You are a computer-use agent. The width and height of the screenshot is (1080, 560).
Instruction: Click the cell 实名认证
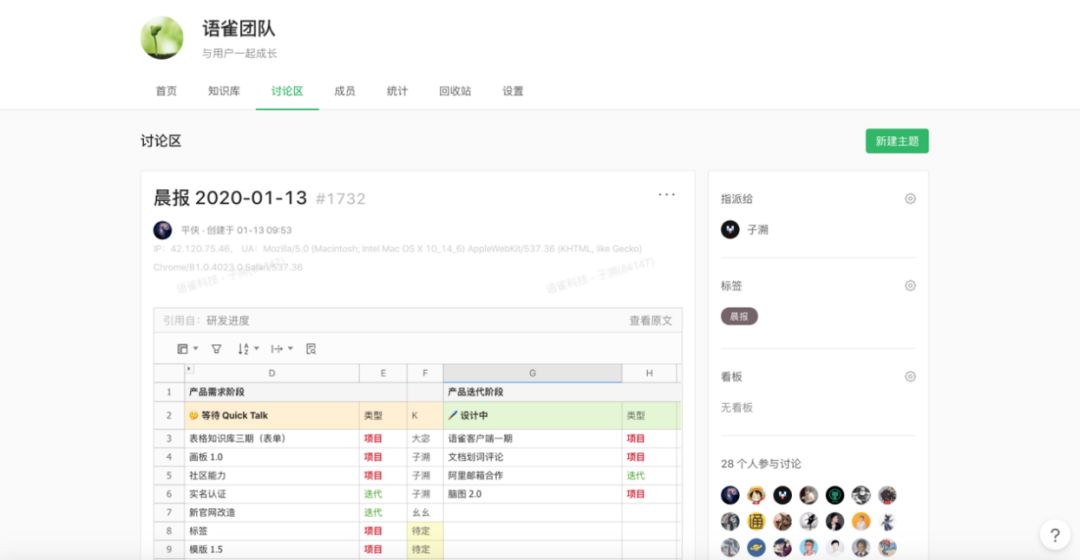tap(271, 494)
